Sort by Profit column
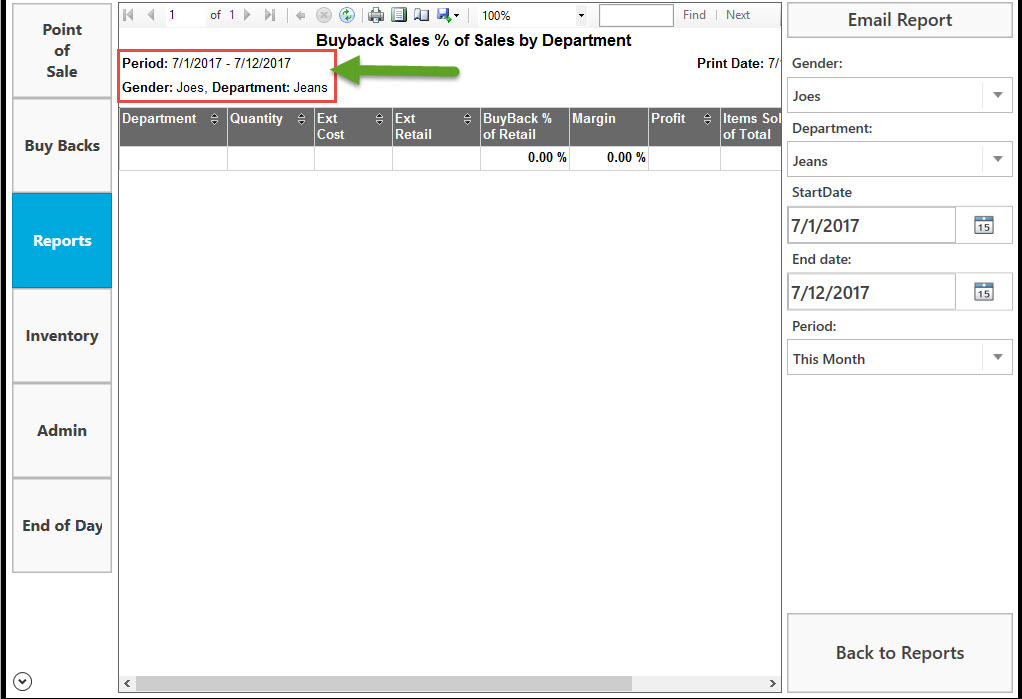 click(x=707, y=119)
